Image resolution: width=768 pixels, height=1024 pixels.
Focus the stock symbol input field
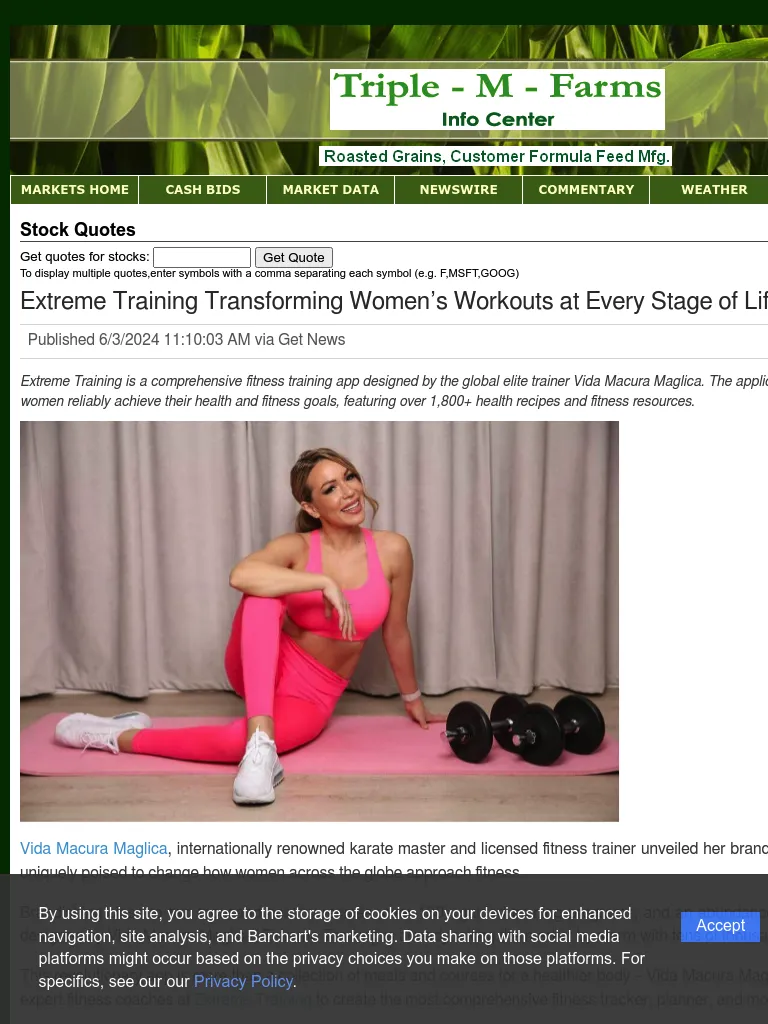(x=202, y=257)
